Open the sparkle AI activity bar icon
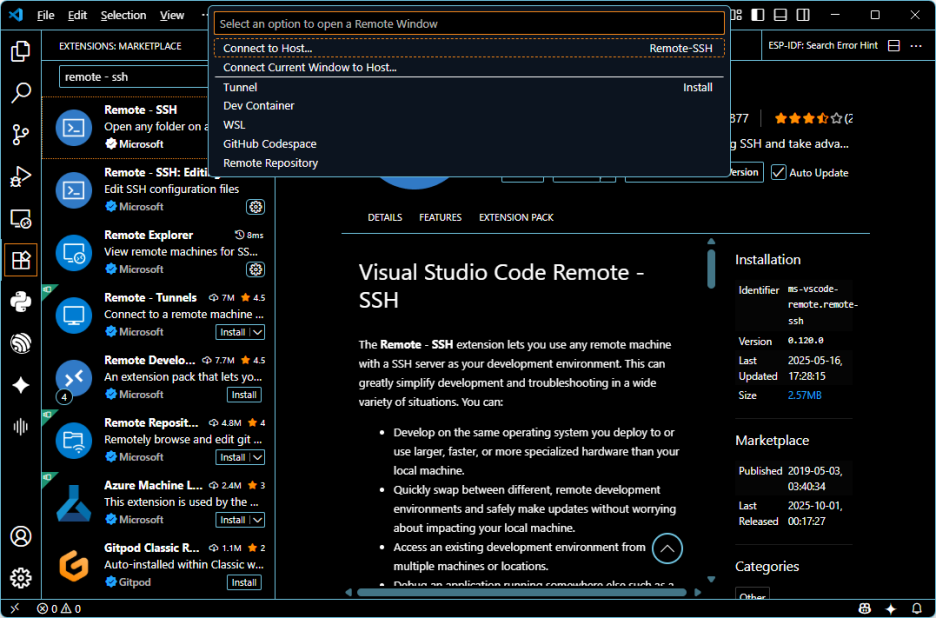This screenshot has width=936, height=618. point(21,385)
